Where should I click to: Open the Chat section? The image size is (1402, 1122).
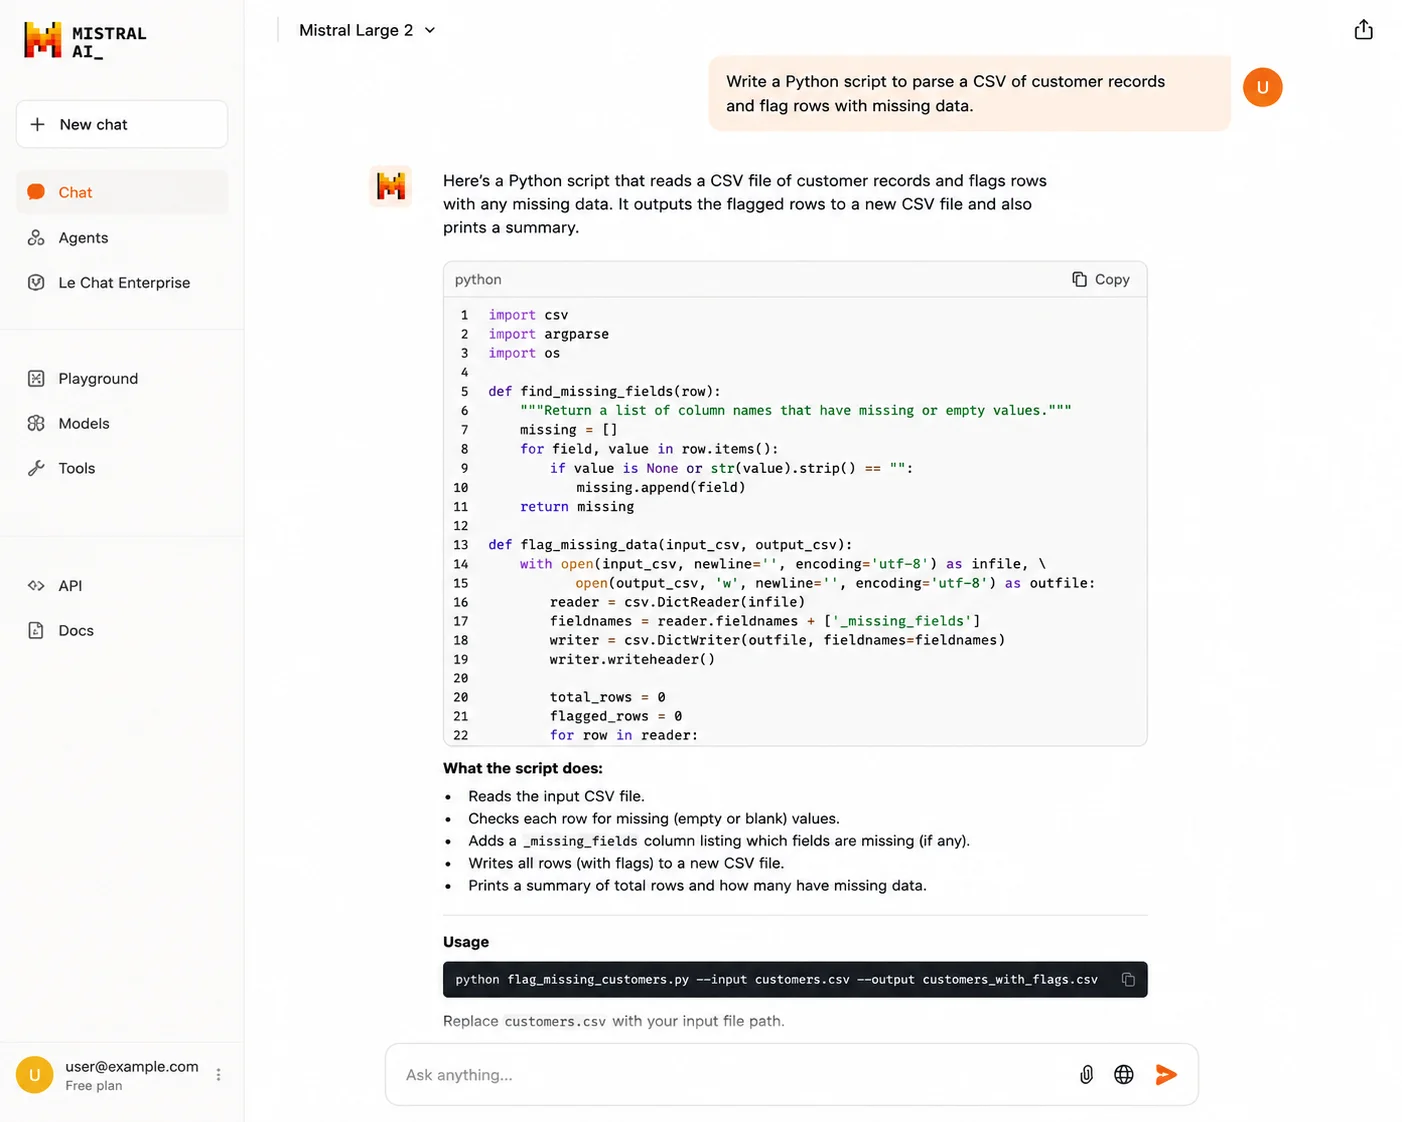tap(122, 192)
